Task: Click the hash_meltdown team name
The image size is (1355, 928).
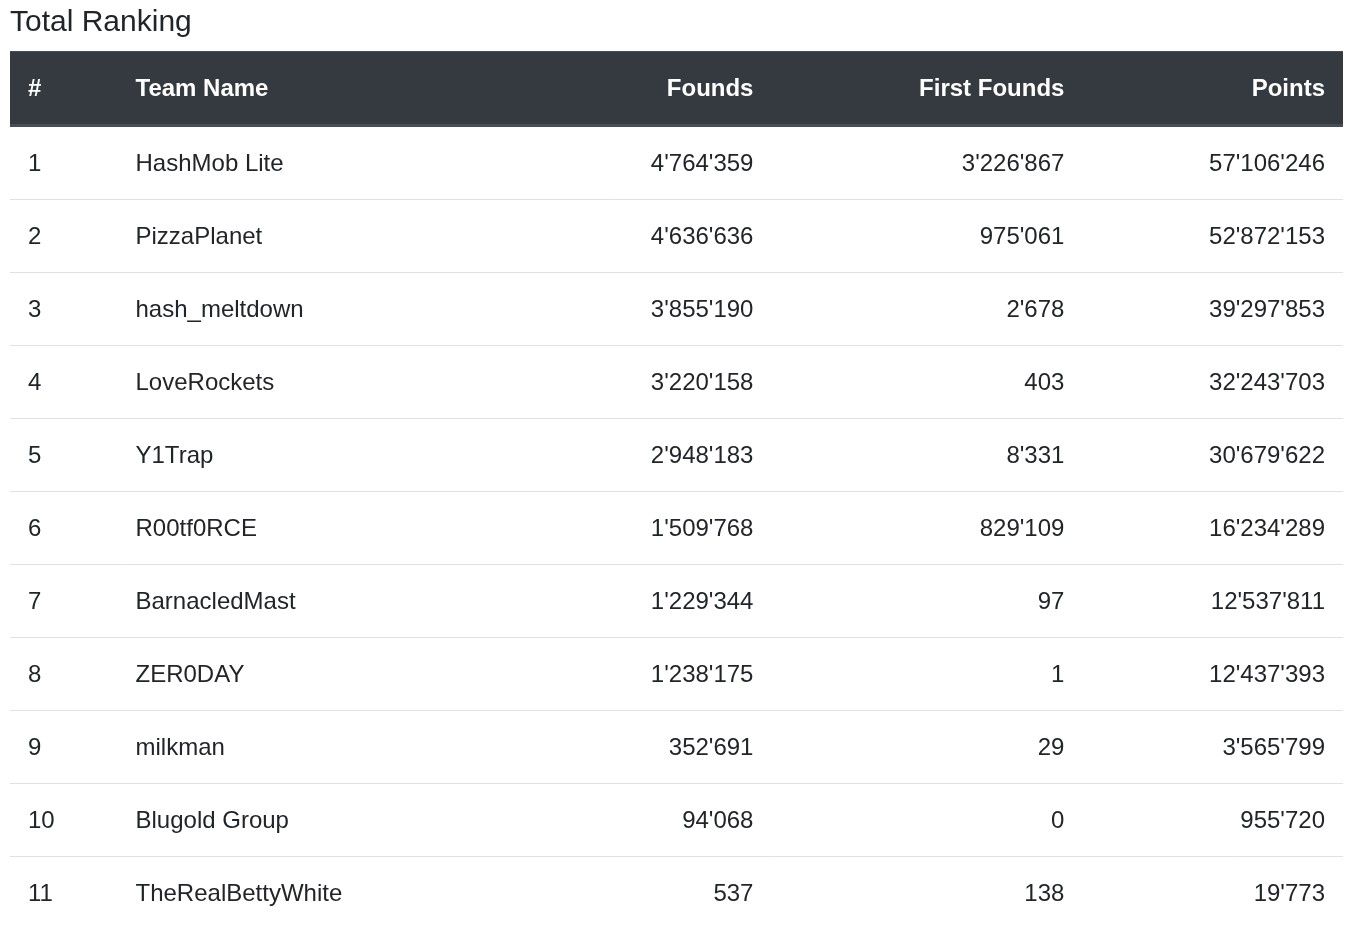Action: point(219,309)
